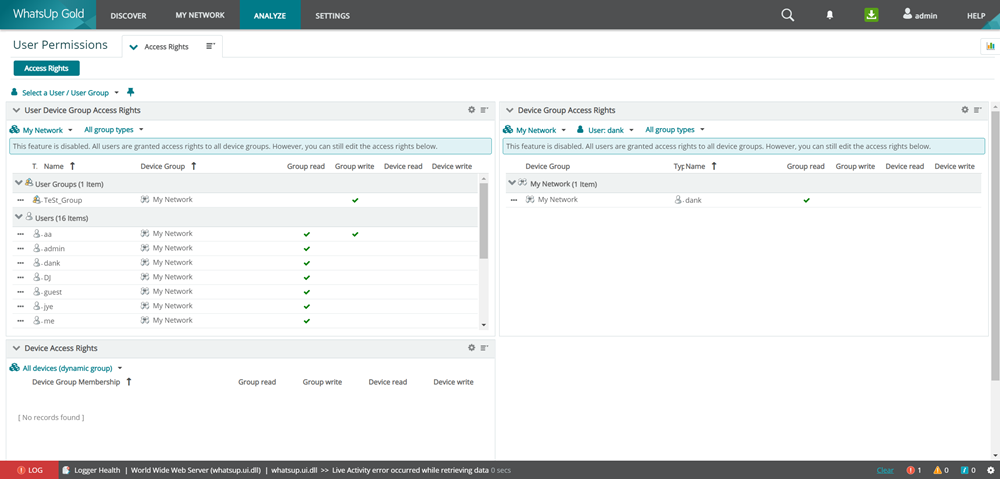The image size is (1000, 479).
Task: Open settings gear in Device Access Rights panel
Action: pyautogui.click(x=472, y=348)
